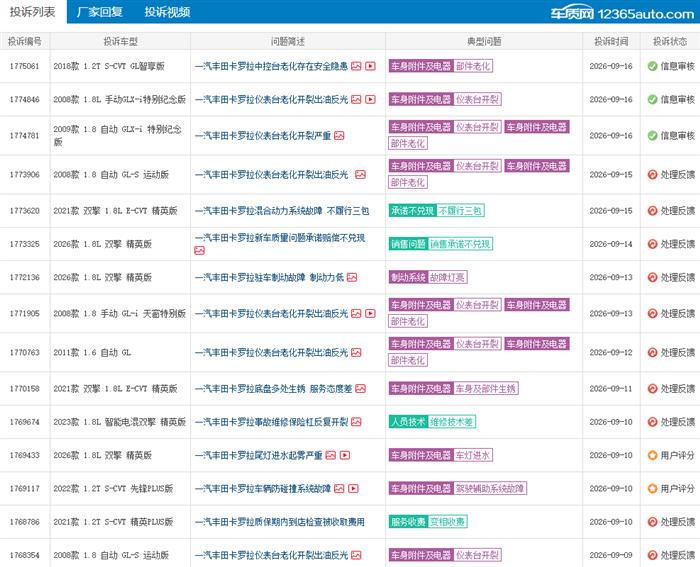700x567 pixels.
Task: Click the 不履行三包 tag
Action: coord(460,211)
